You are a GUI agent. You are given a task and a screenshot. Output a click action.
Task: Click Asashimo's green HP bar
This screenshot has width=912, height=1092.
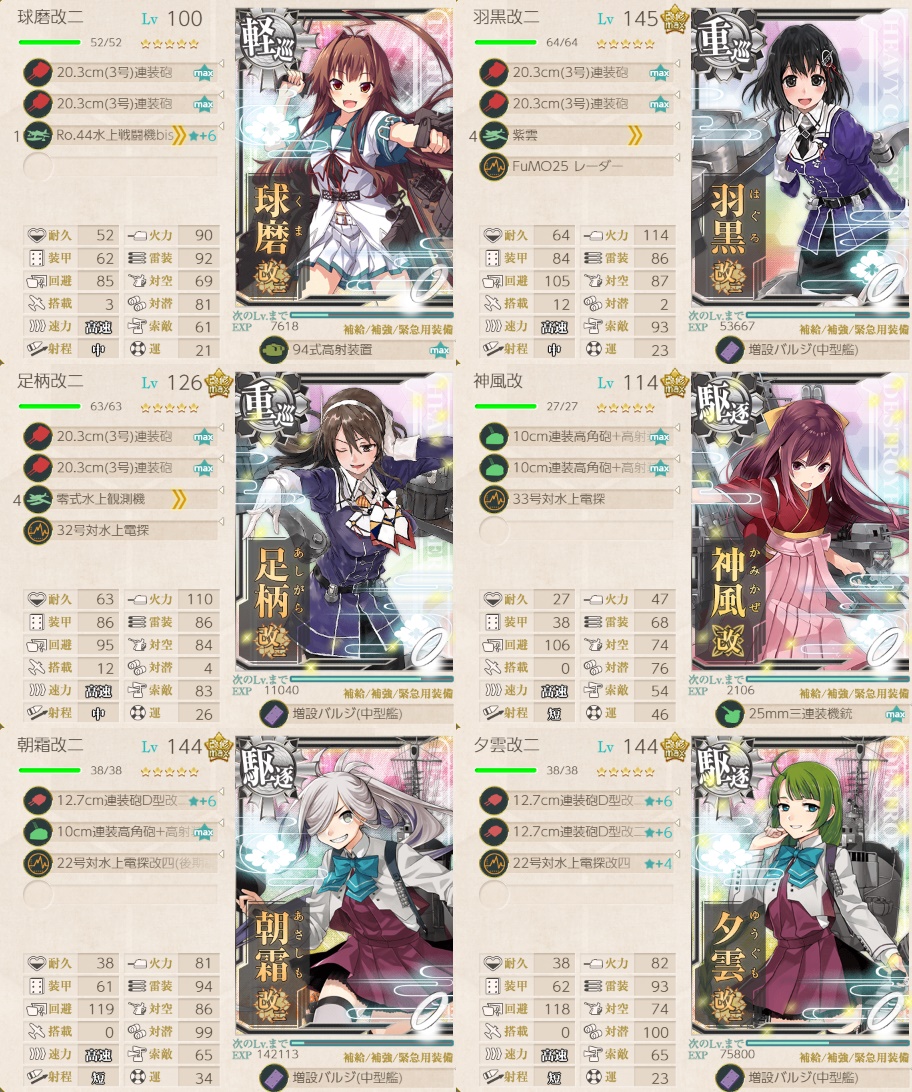pyautogui.click(x=49, y=770)
